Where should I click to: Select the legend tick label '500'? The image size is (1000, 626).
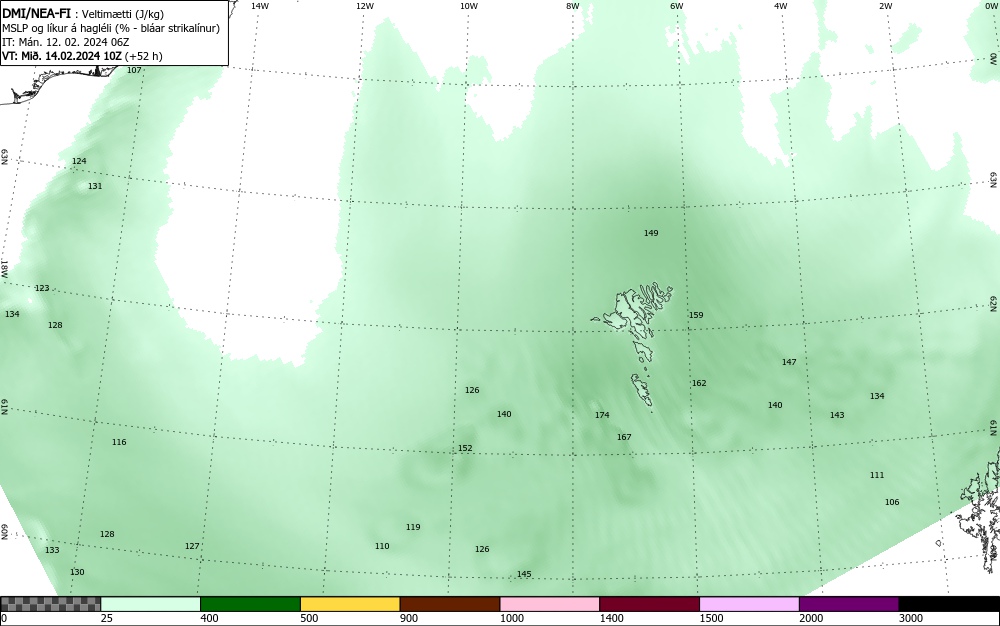coord(309,618)
